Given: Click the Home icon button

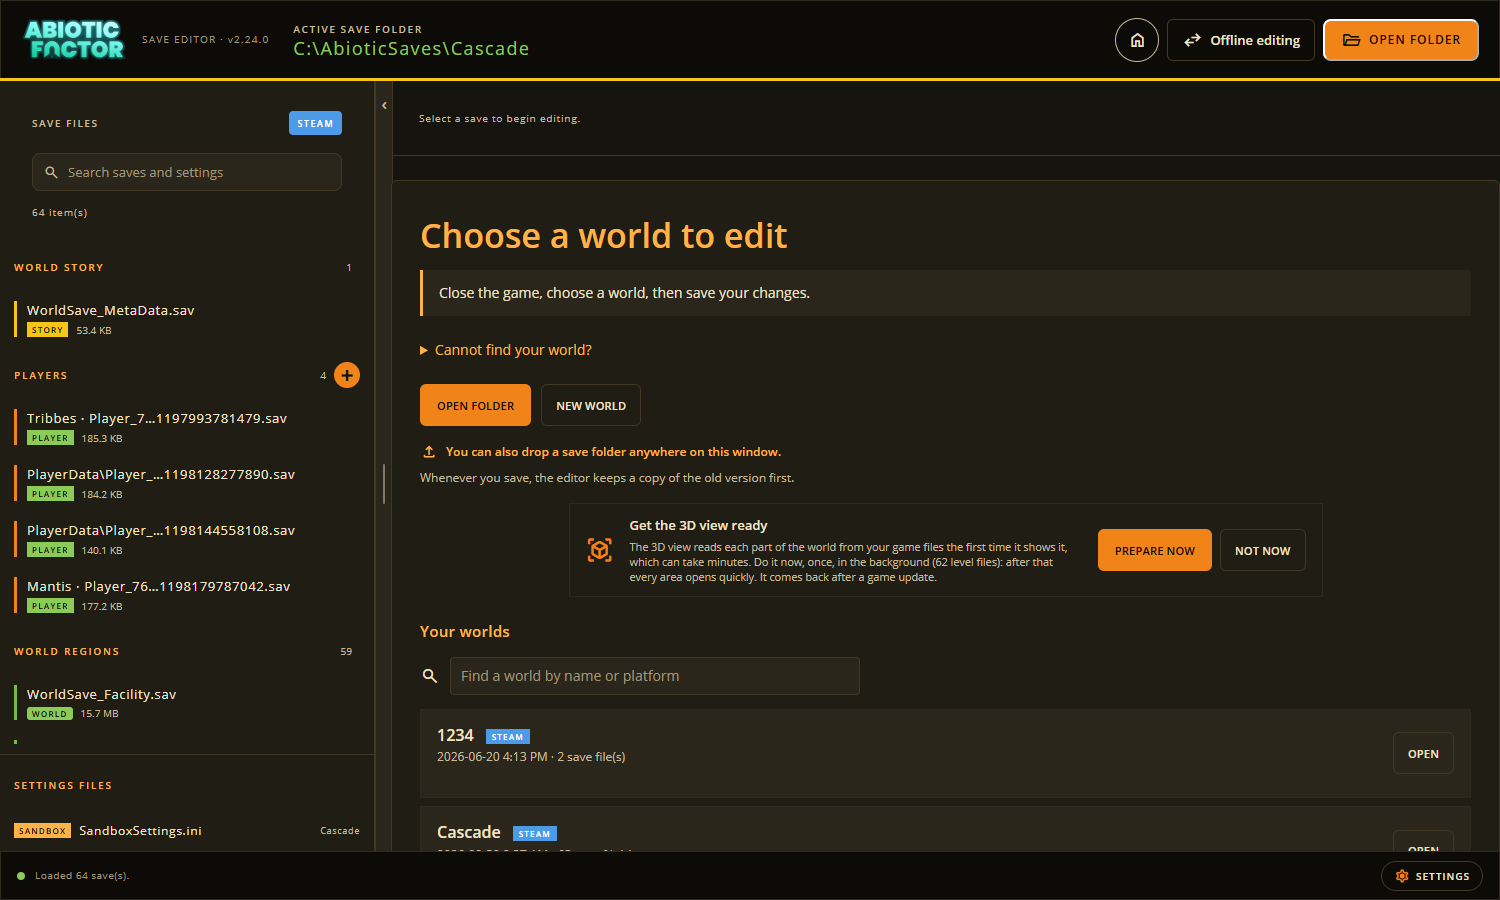Looking at the screenshot, I should (1137, 41).
